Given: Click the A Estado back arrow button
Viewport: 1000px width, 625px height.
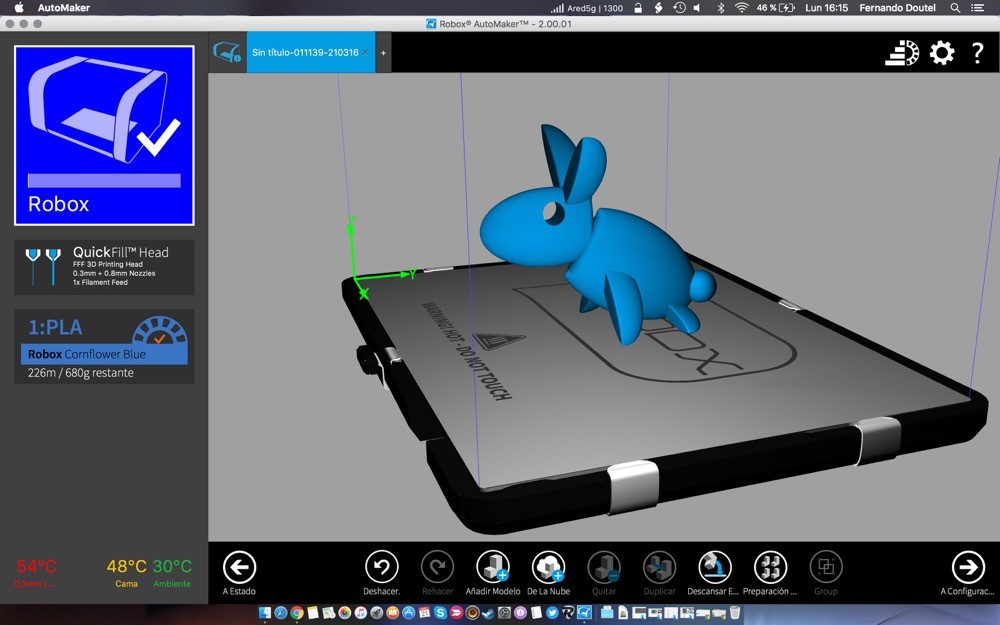Looking at the screenshot, I should coord(239,567).
